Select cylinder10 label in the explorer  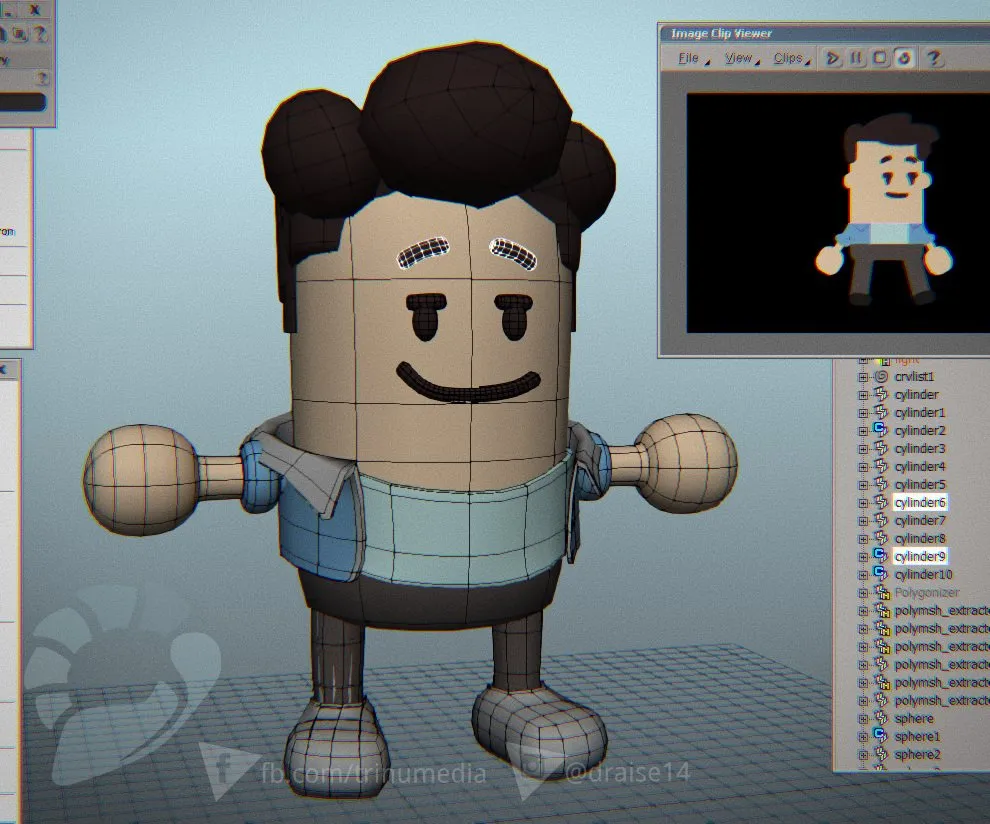coord(923,575)
